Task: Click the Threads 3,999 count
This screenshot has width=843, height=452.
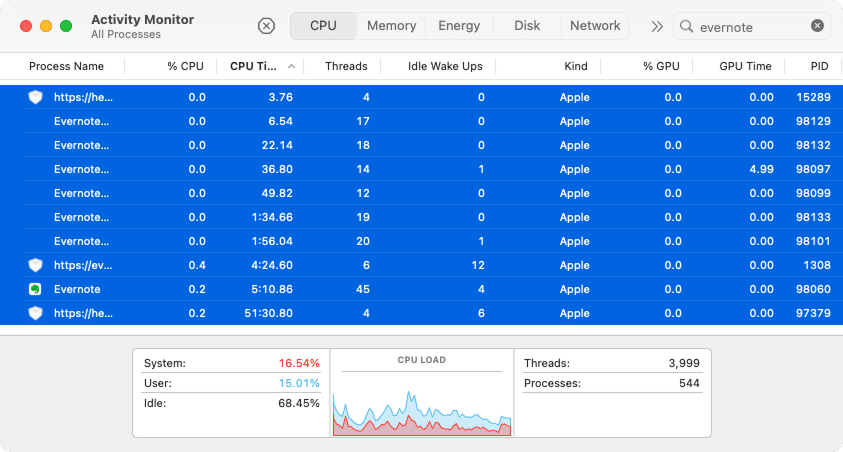Action: pos(684,363)
